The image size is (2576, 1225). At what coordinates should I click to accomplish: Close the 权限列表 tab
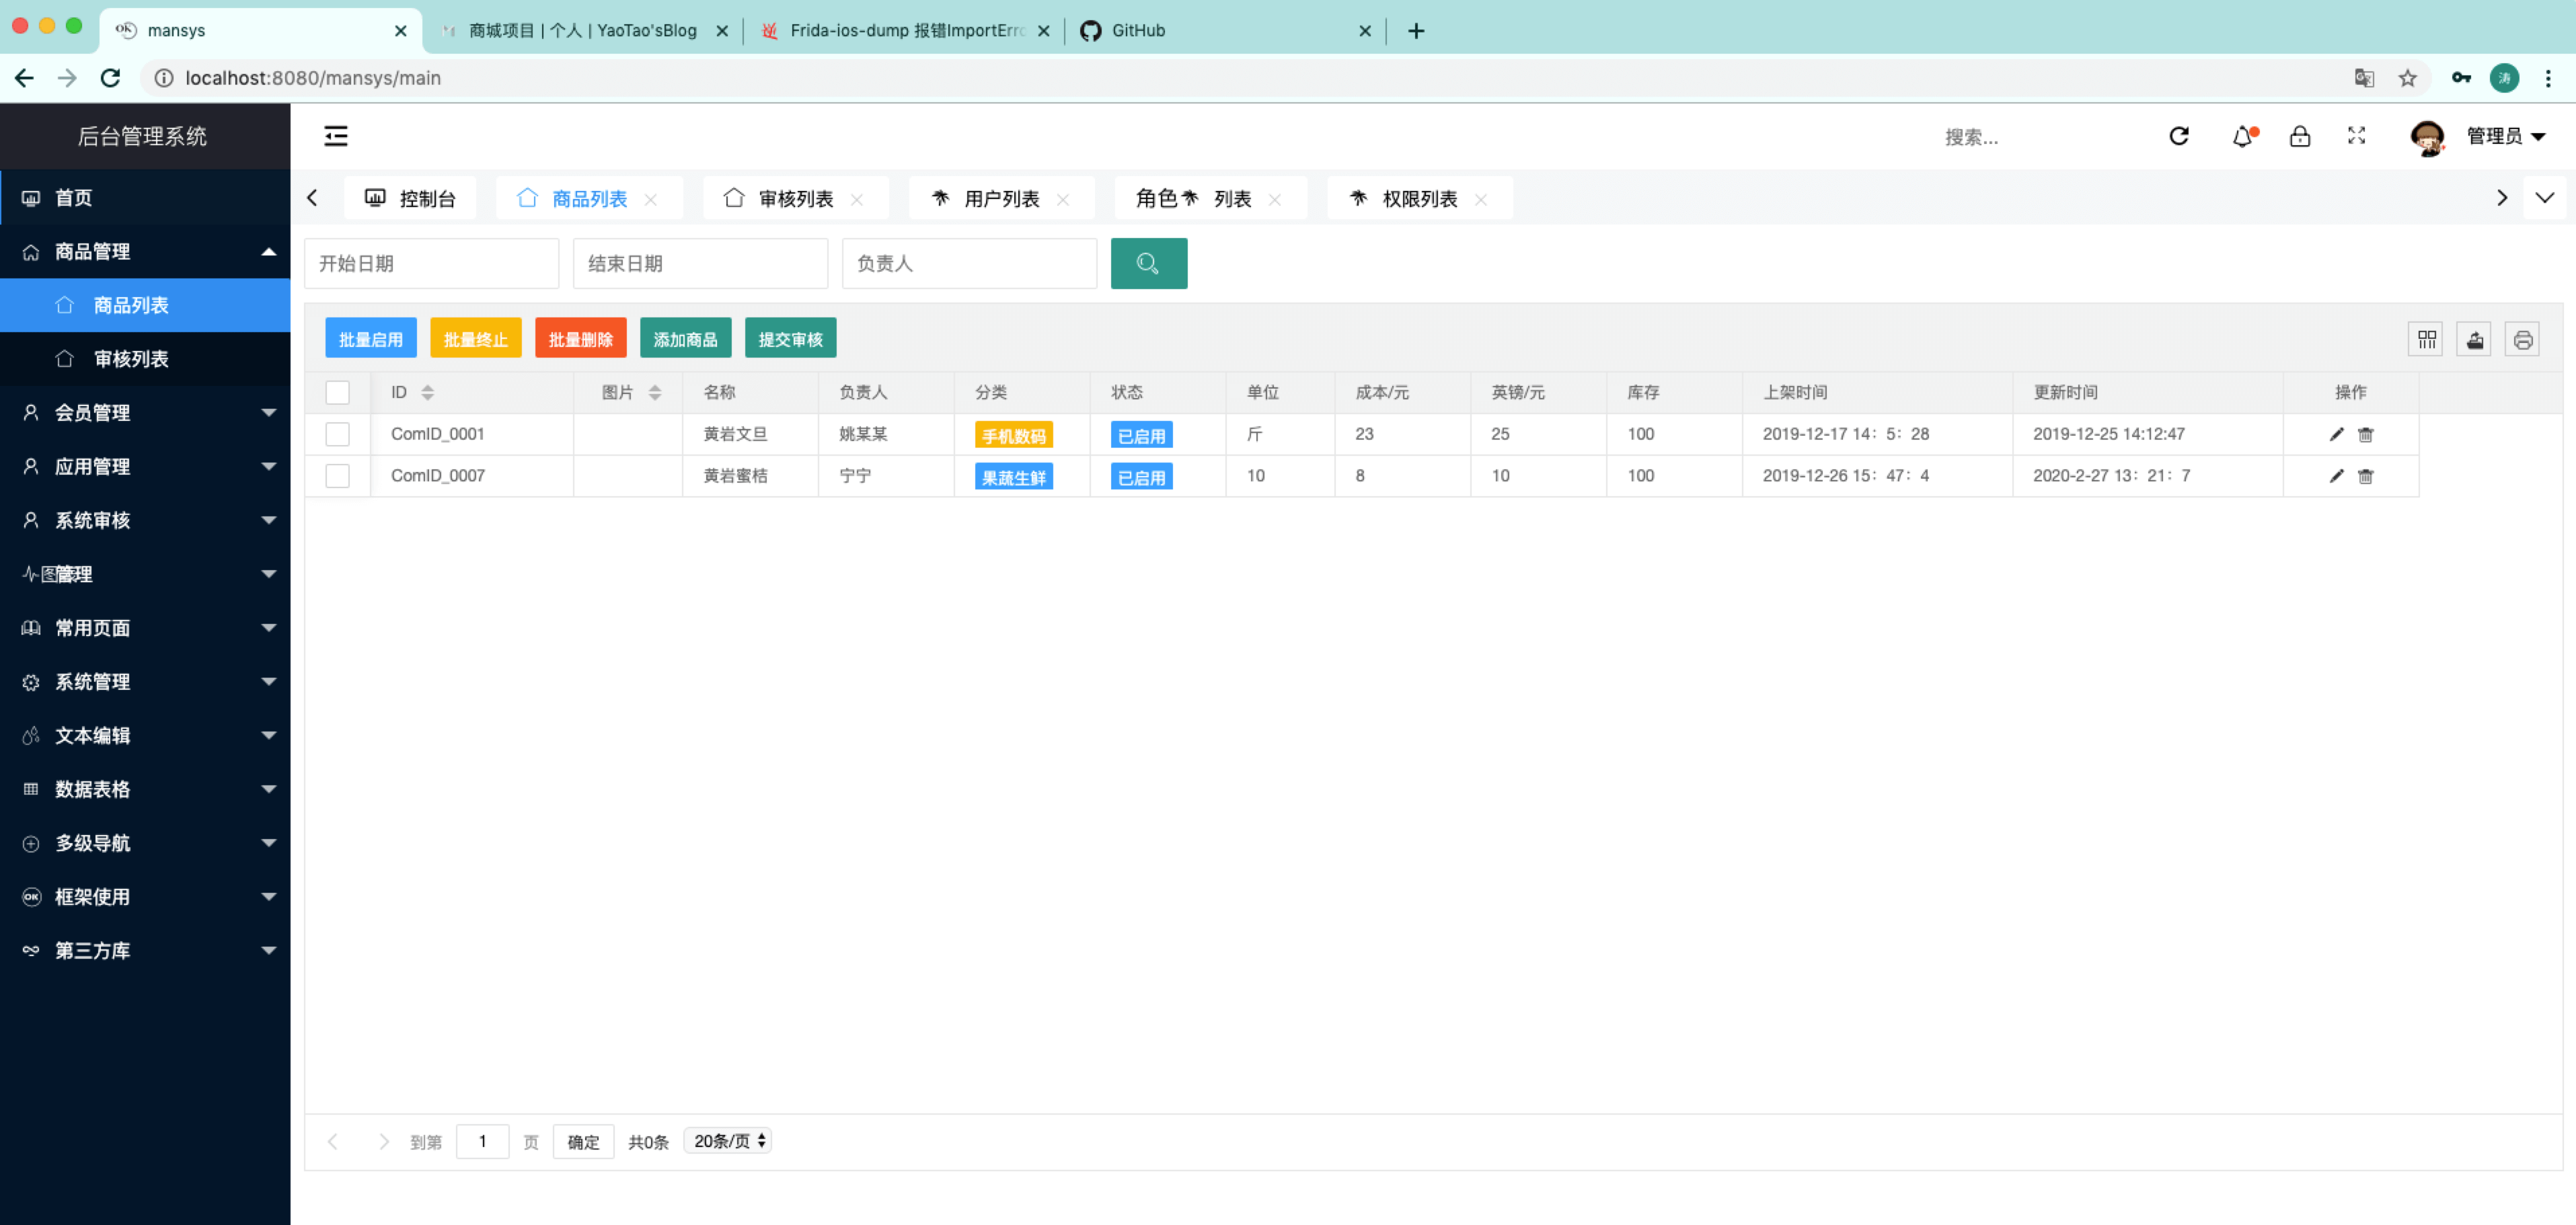point(1481,199)
